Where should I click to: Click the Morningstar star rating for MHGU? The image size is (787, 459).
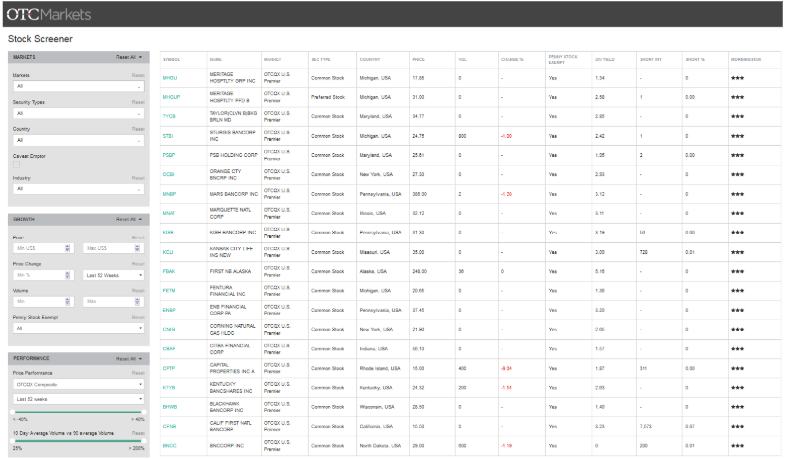coord(737,78)
